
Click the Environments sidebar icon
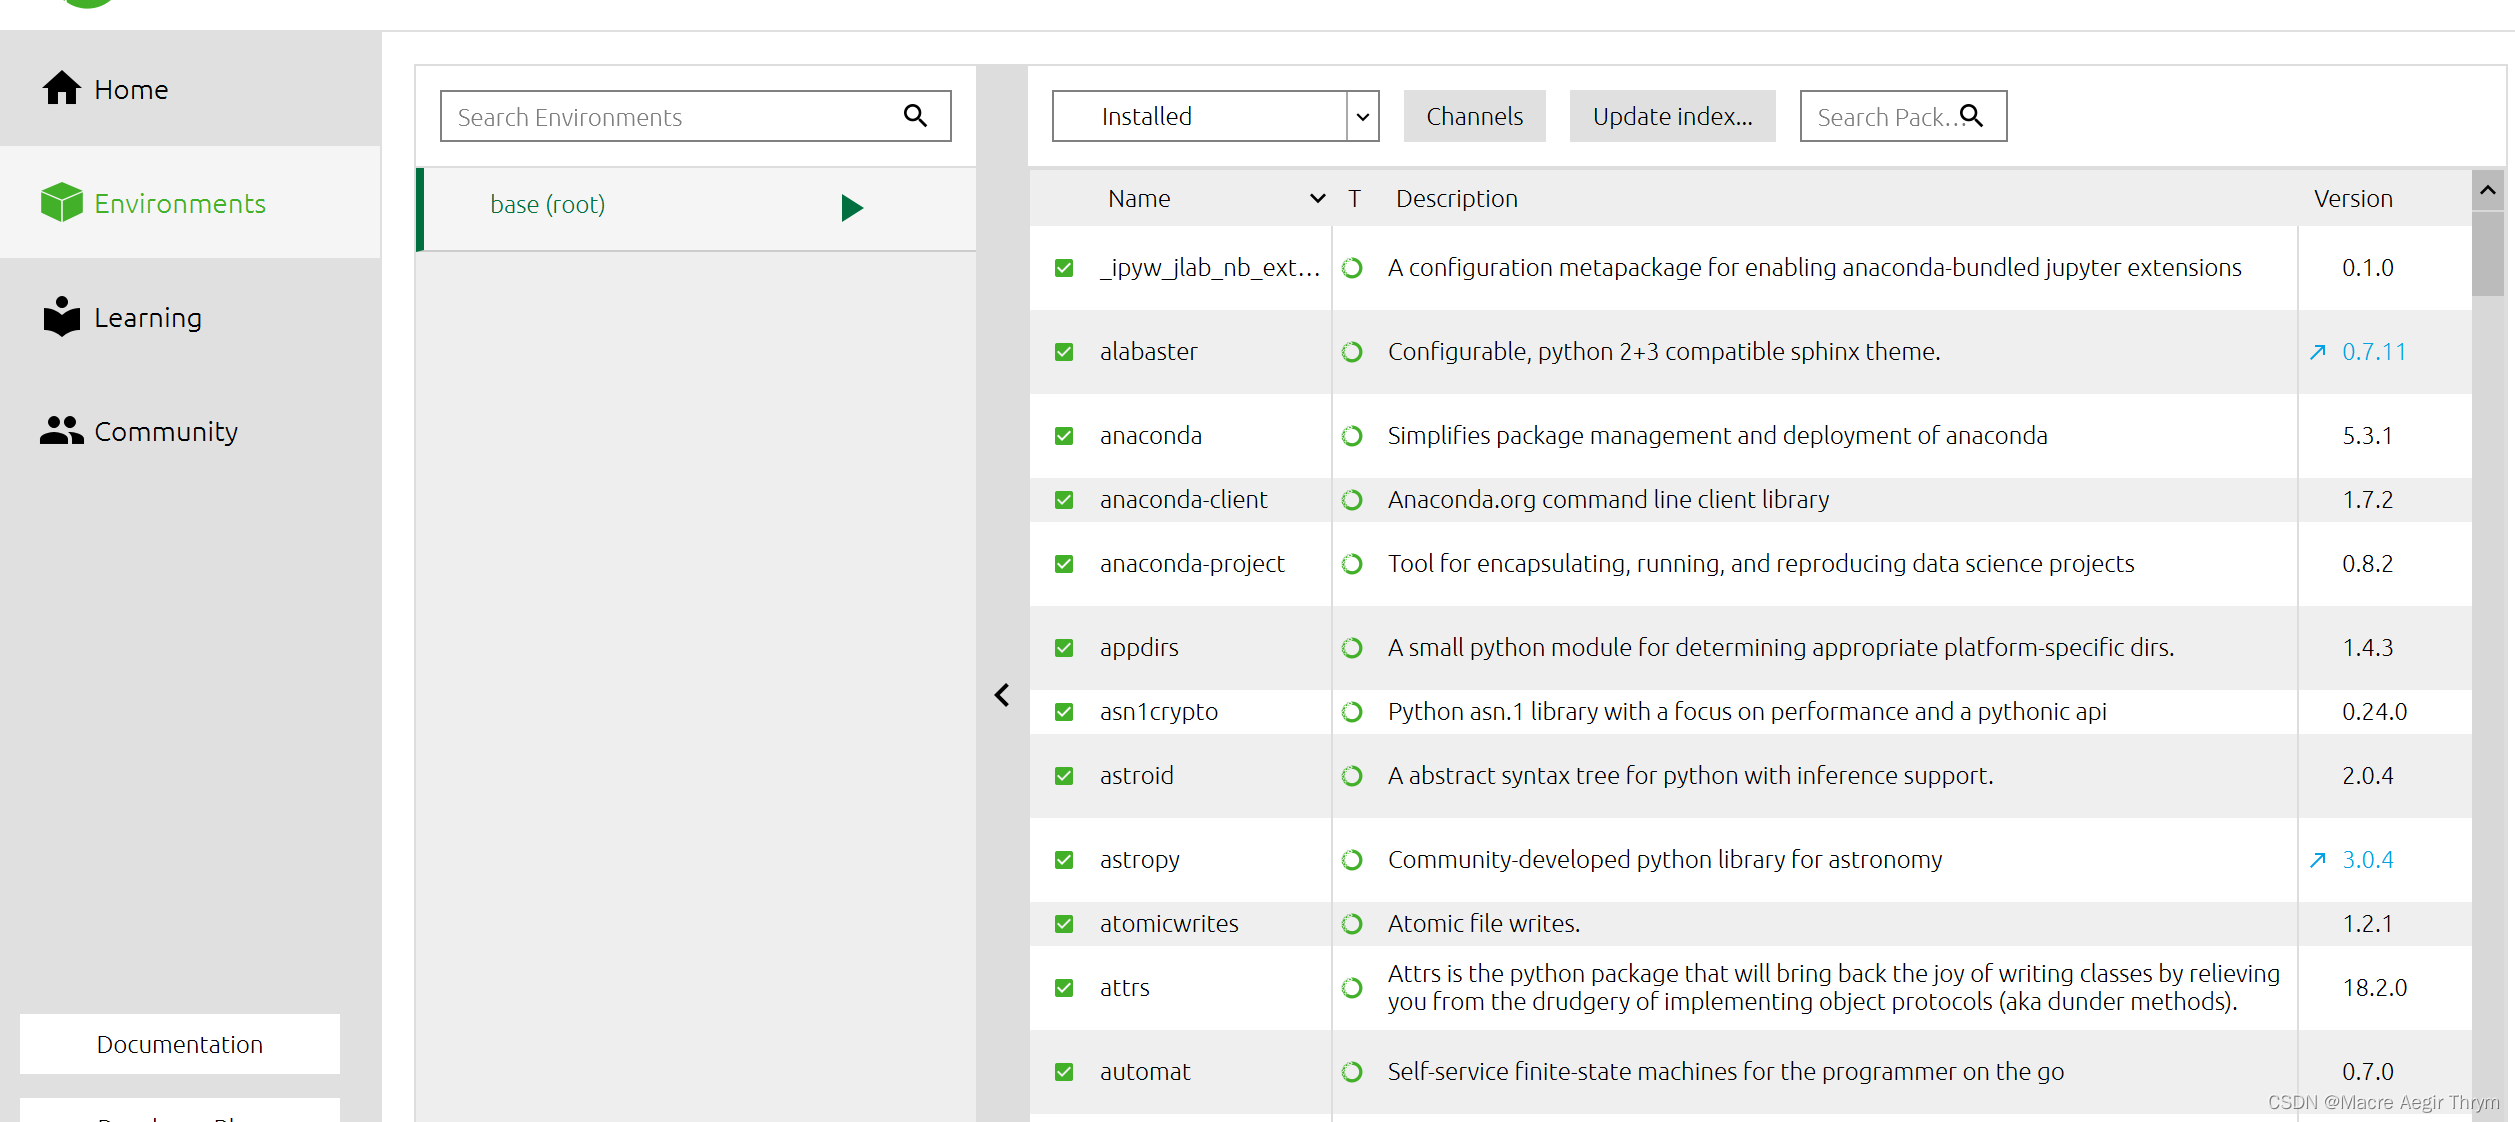tap(59, 202)
